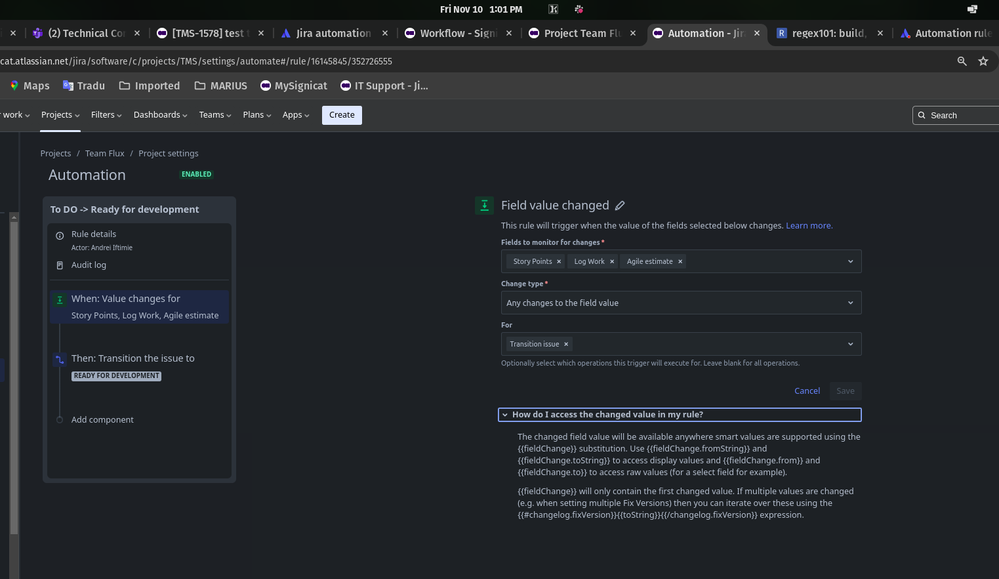Click the green Field value changed trigger icon
Screen dimensions: 999x579
point(484,205)
